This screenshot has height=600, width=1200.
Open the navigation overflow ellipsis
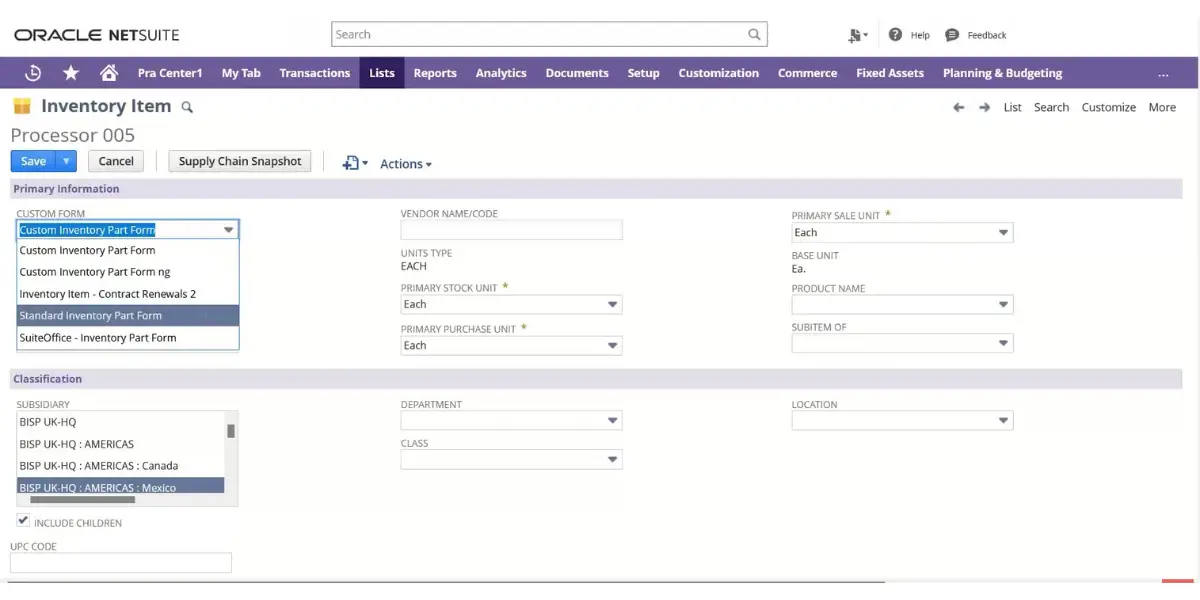pyautogui.click(x=1163, y=73)
